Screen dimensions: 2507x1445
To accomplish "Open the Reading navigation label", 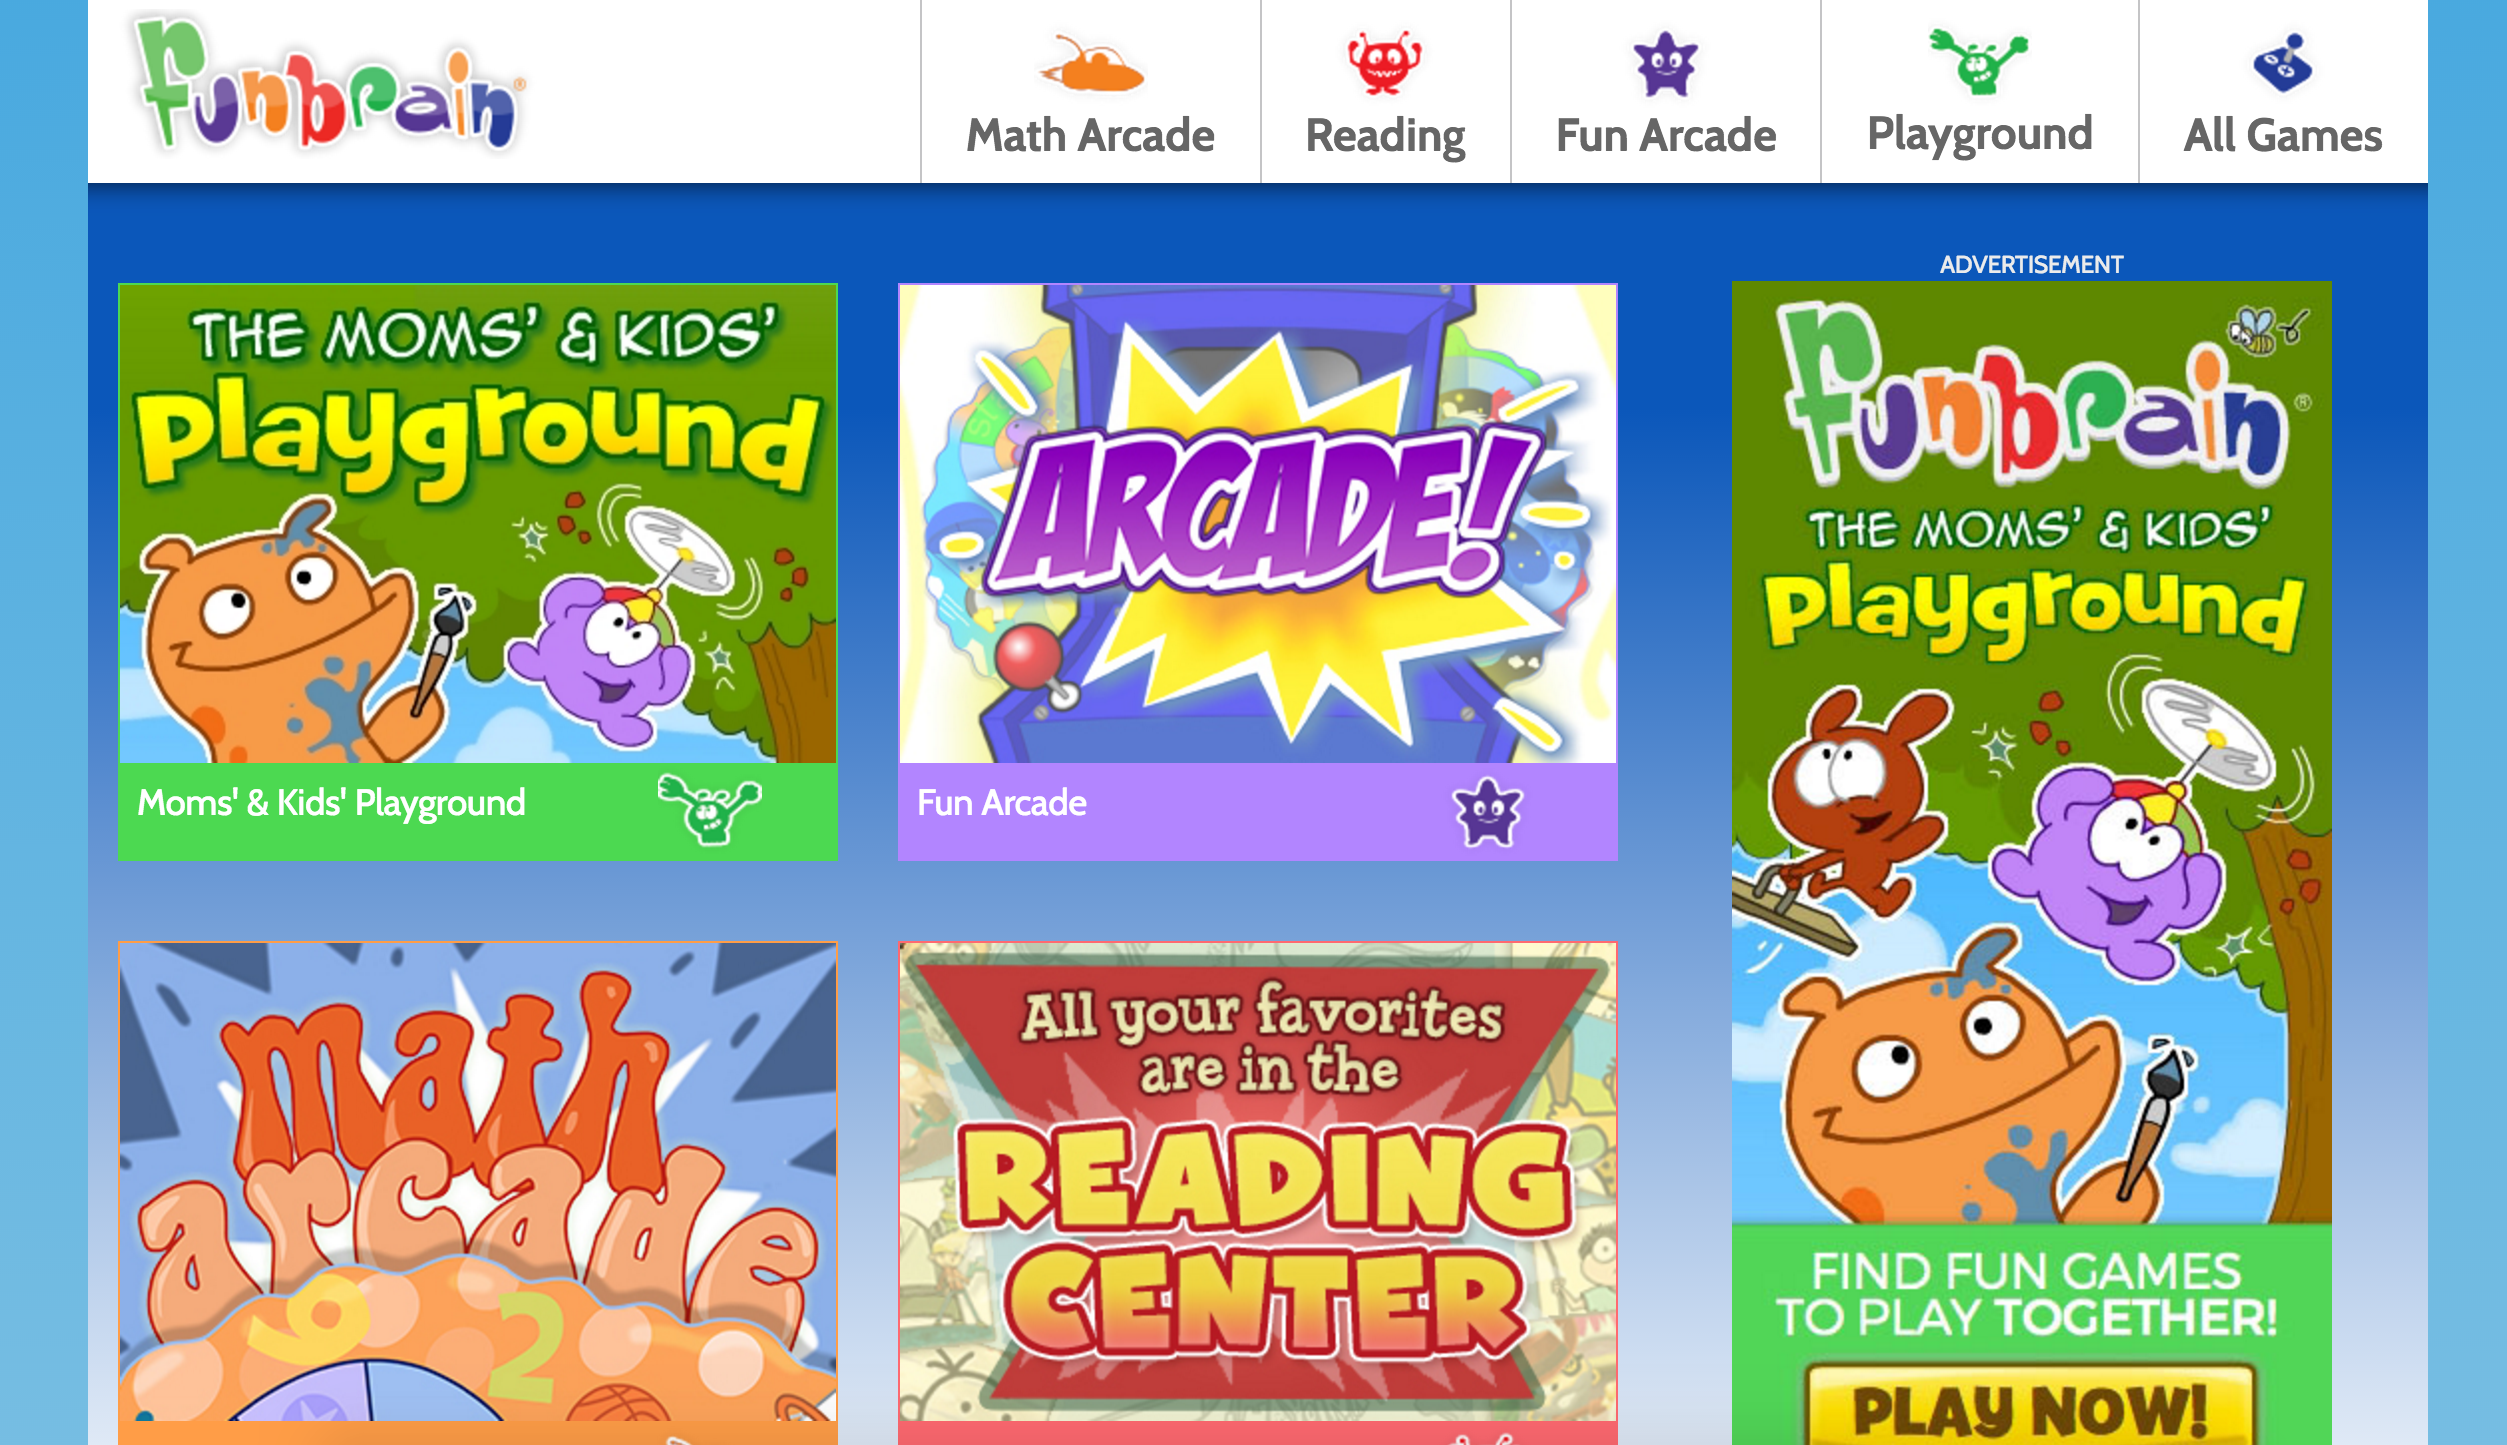I will click(1385, 138).
